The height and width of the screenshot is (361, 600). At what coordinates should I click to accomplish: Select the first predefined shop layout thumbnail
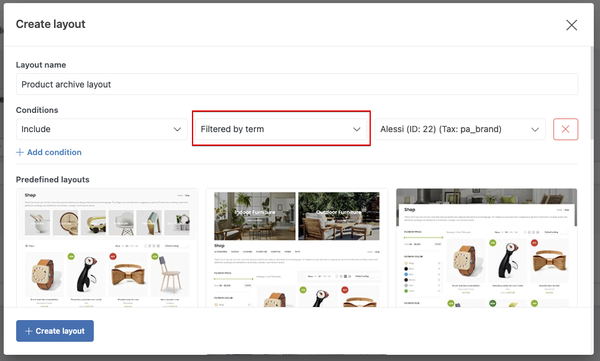pos(107,248)
